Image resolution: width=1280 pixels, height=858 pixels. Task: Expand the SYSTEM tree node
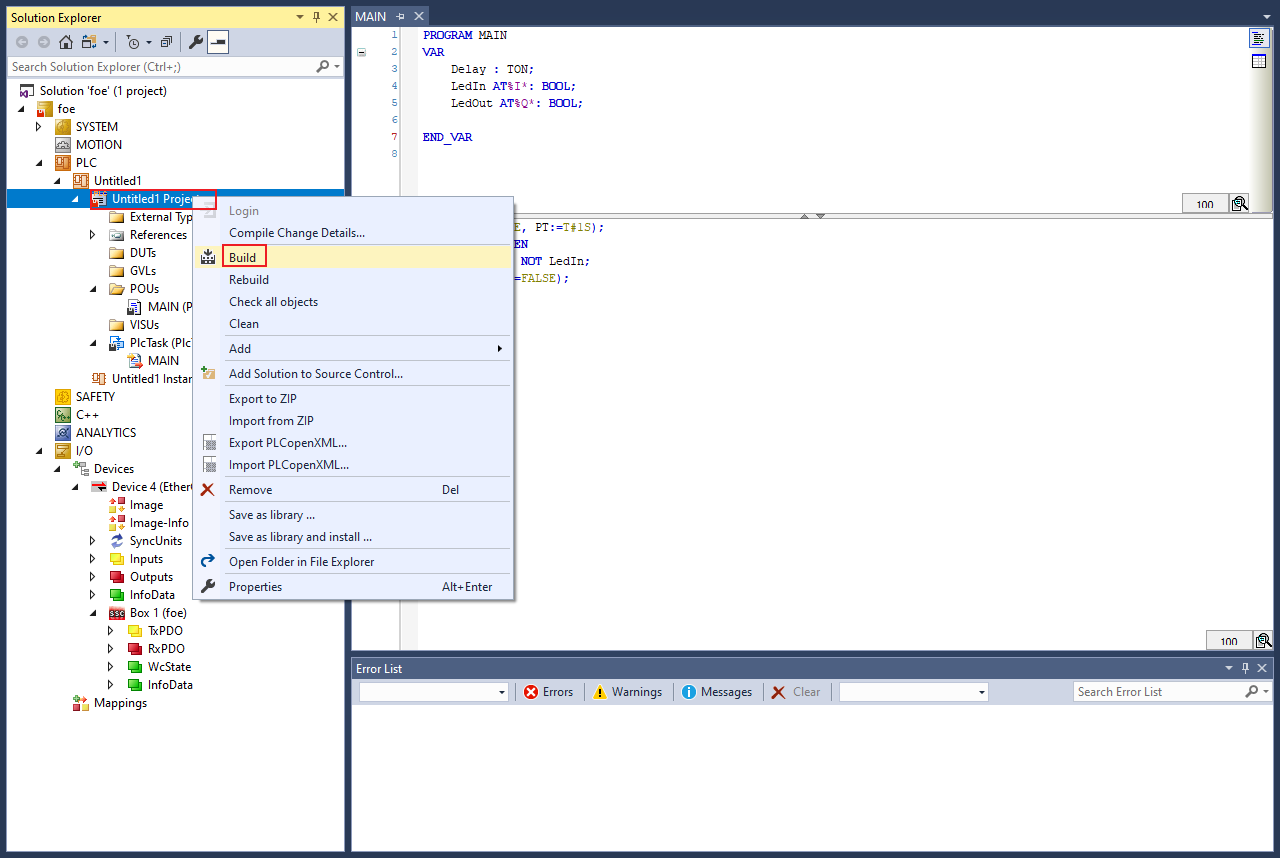39,127
